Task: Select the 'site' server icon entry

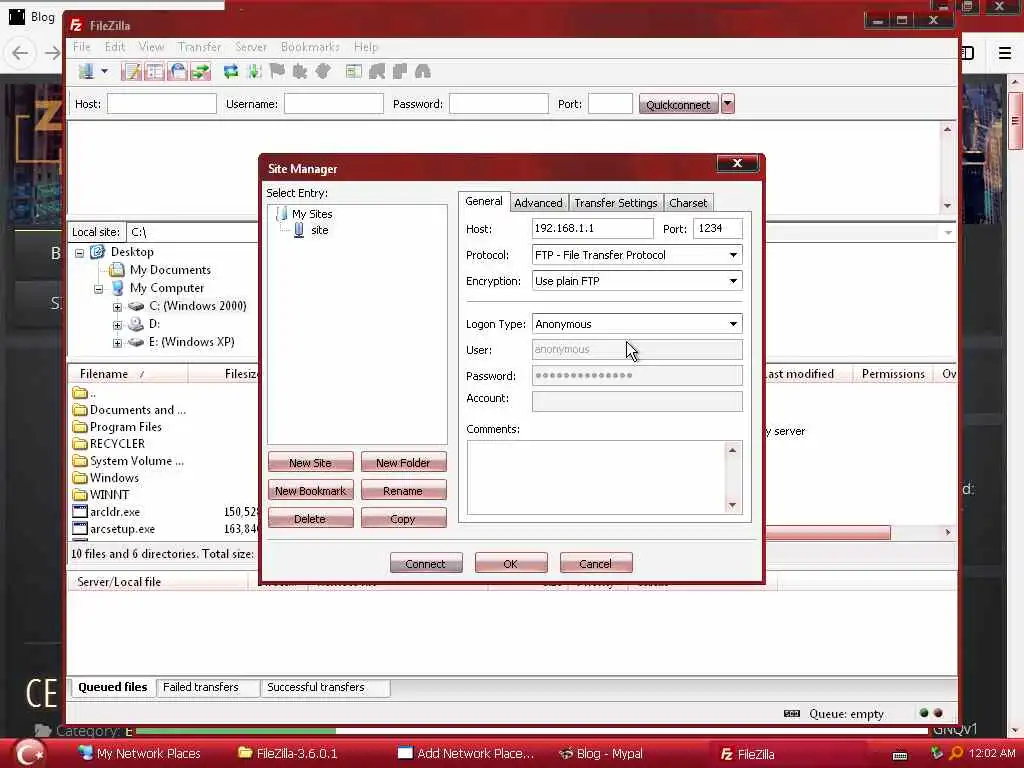Action: 299,230
